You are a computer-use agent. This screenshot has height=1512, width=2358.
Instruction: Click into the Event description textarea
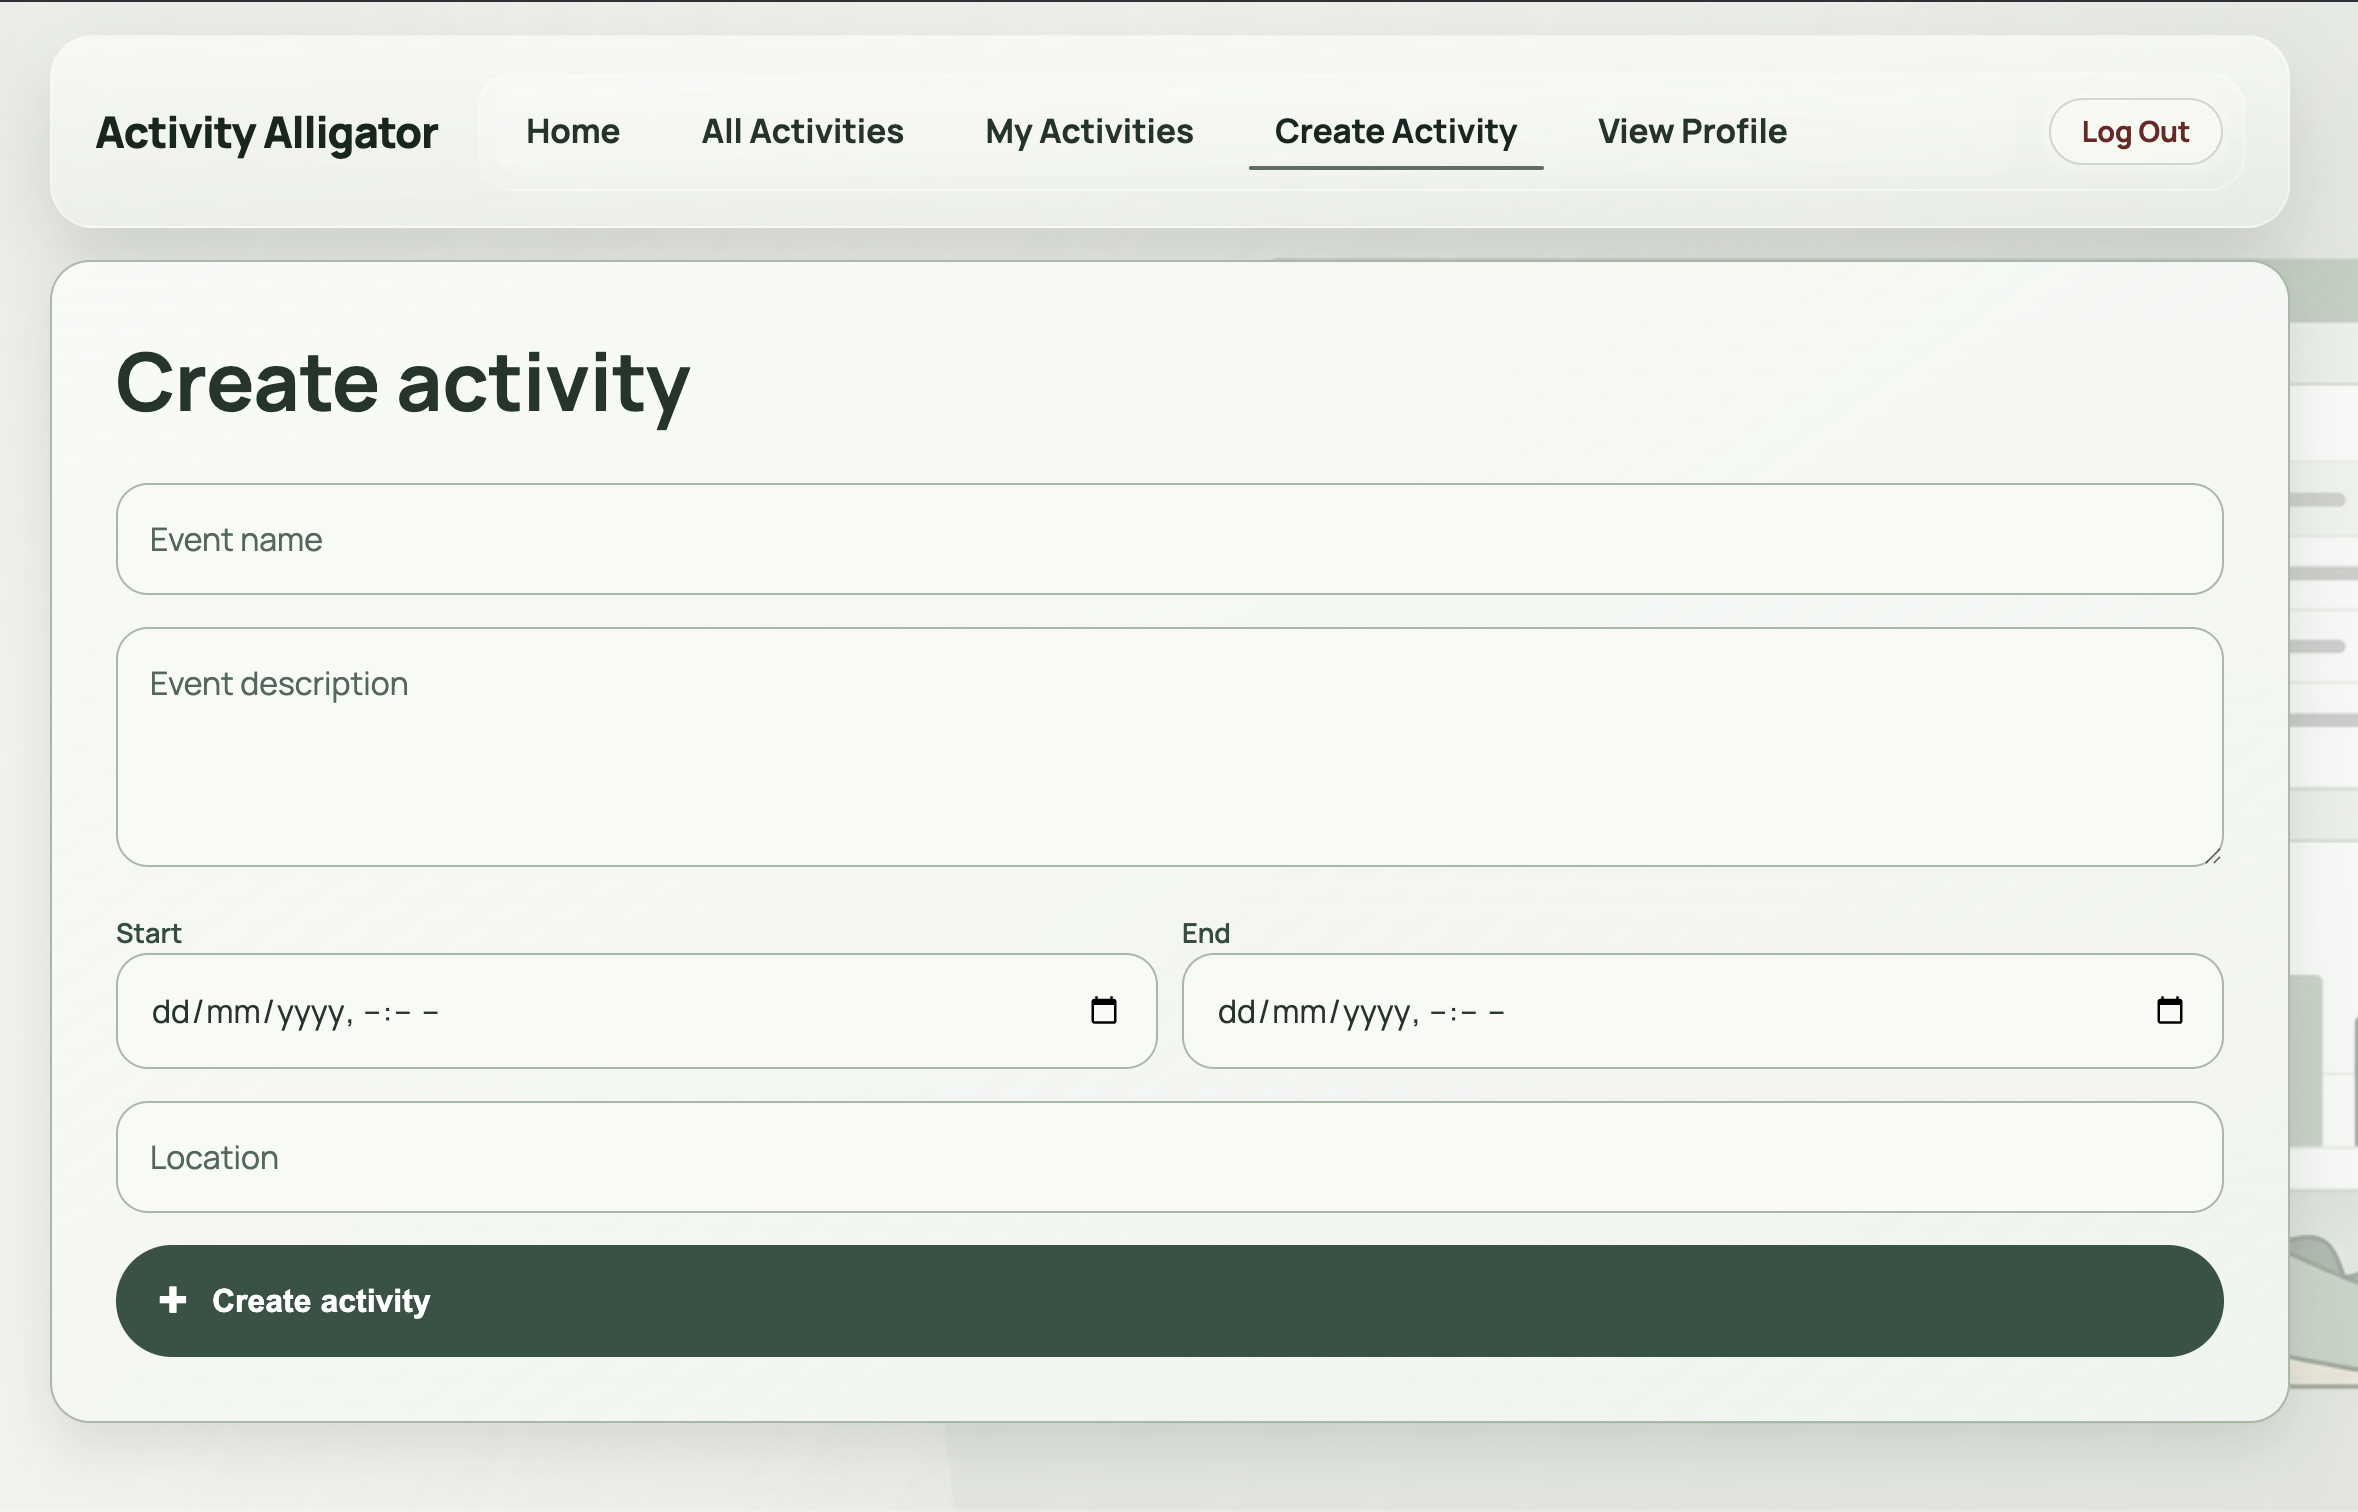tap(1169, 747)
